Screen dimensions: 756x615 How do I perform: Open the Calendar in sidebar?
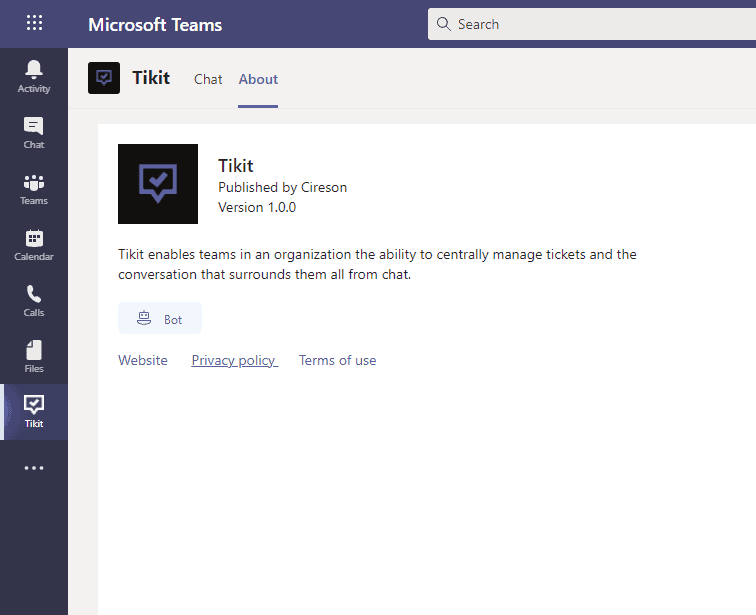click(34, 245)
